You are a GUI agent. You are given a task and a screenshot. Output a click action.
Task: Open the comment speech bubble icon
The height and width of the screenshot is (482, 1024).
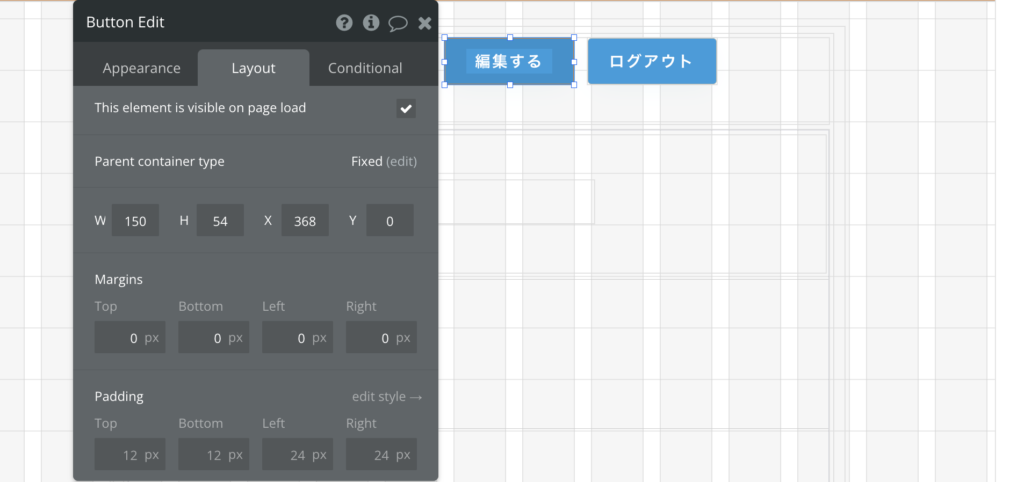point(398,23)
